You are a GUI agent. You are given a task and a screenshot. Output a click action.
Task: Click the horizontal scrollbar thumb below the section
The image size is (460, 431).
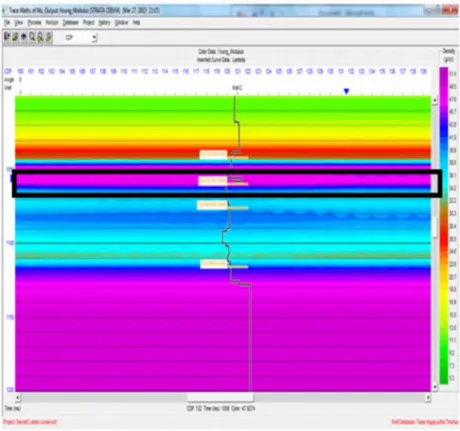click(x=220, y=397)
